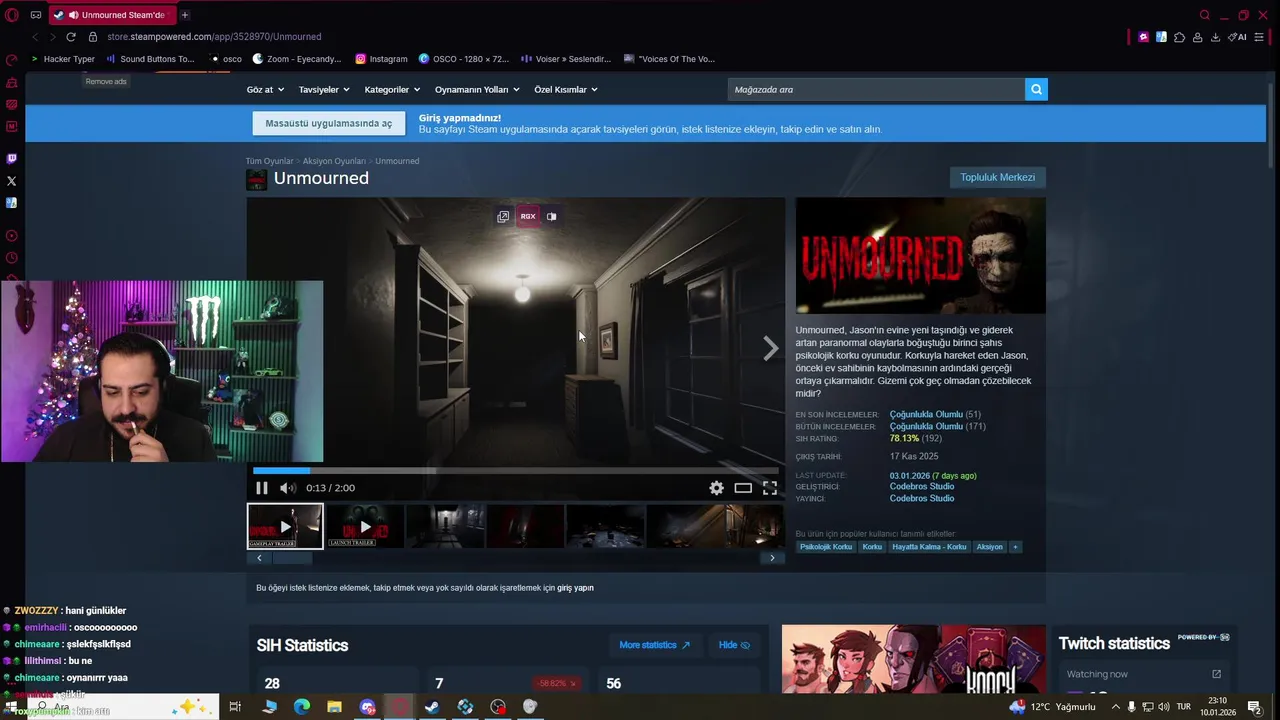Click the address bar URL
Screen dimensions: 1280x720
coord(214,37)
